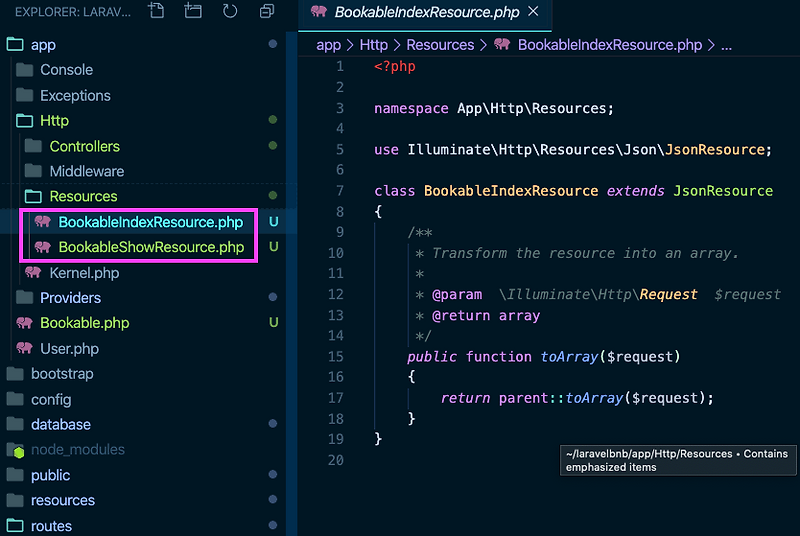Expand the node_modules folder
This screenshot has height=536, width=800.
tap(143, 450)
